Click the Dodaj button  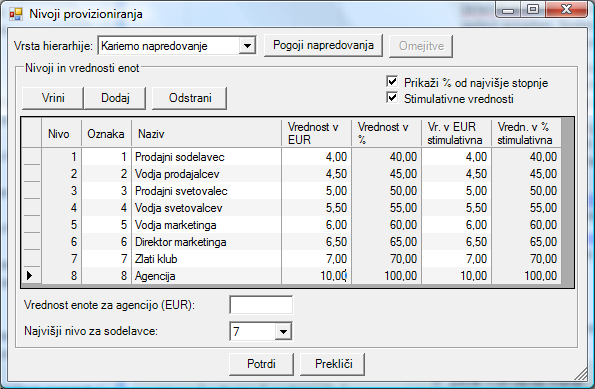tap(115, 98)
